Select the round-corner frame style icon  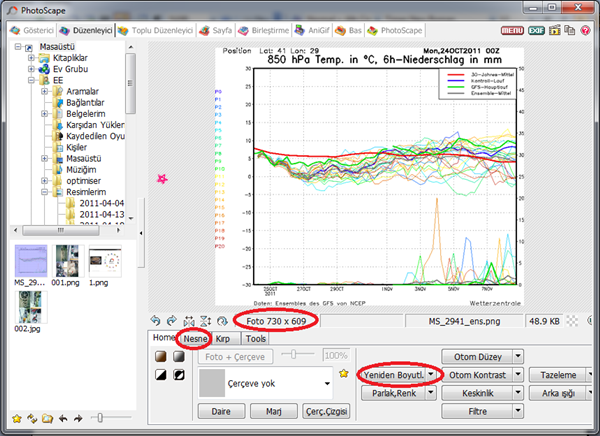point(161,356)
